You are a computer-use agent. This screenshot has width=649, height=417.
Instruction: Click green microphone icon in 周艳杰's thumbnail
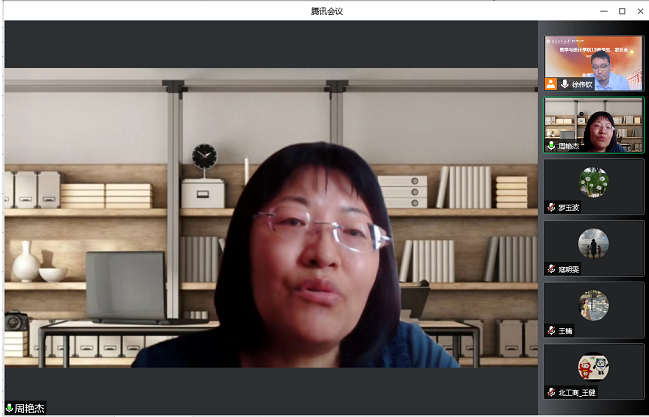551,146
